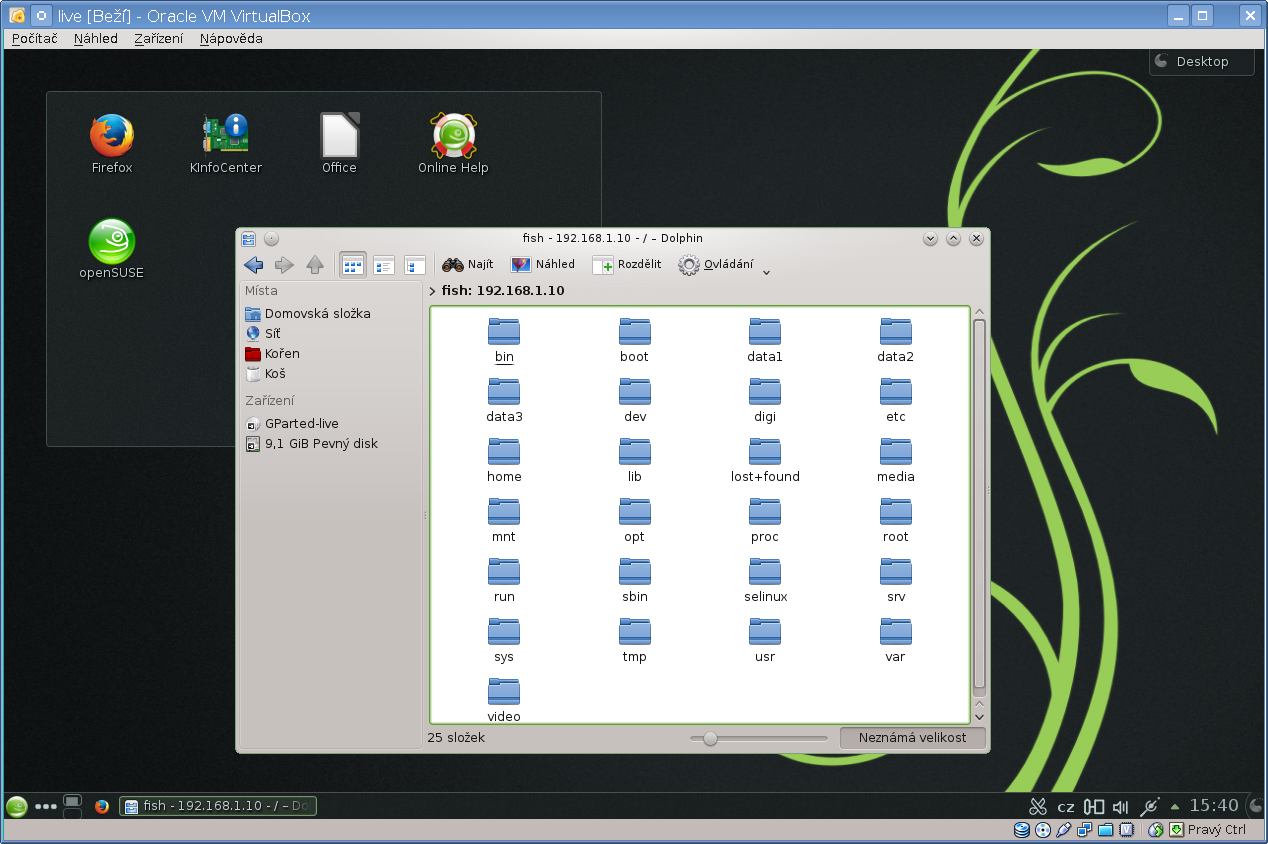Open the Zařízení menu in VirtualBox
The width and height of the screenshot is (1268, 844).
(x=158, y=38)
